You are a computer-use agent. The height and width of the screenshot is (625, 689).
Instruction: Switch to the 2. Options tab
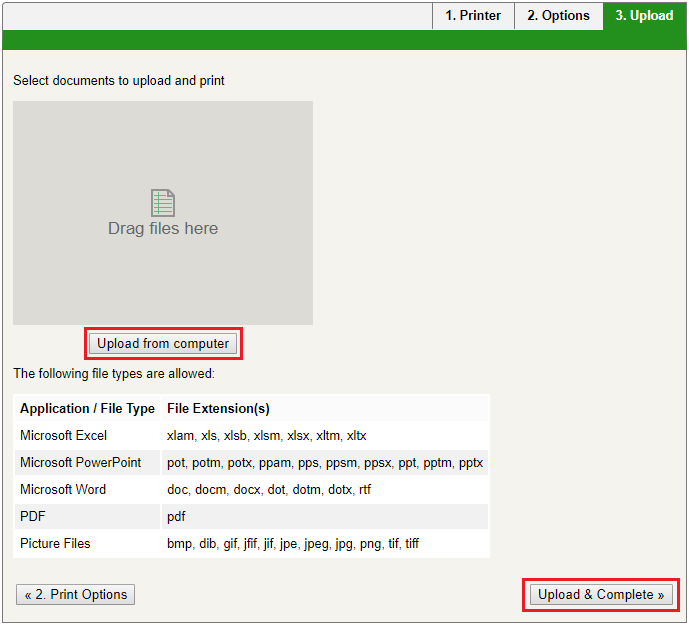pos(558,16)
